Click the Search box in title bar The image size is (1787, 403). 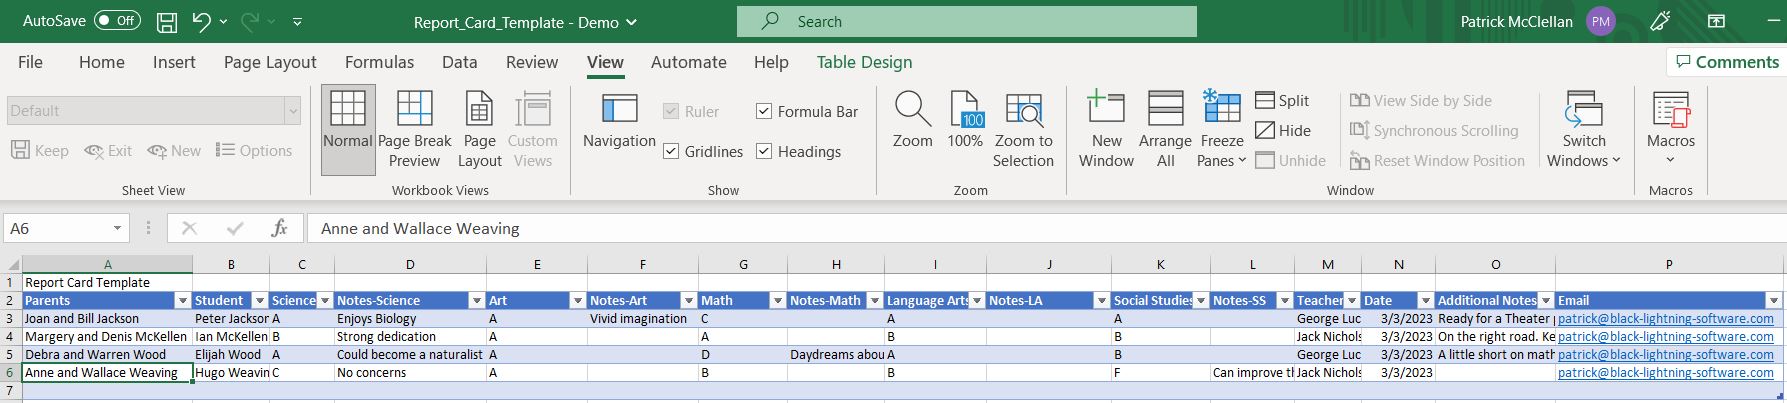(x=966, y=21)
